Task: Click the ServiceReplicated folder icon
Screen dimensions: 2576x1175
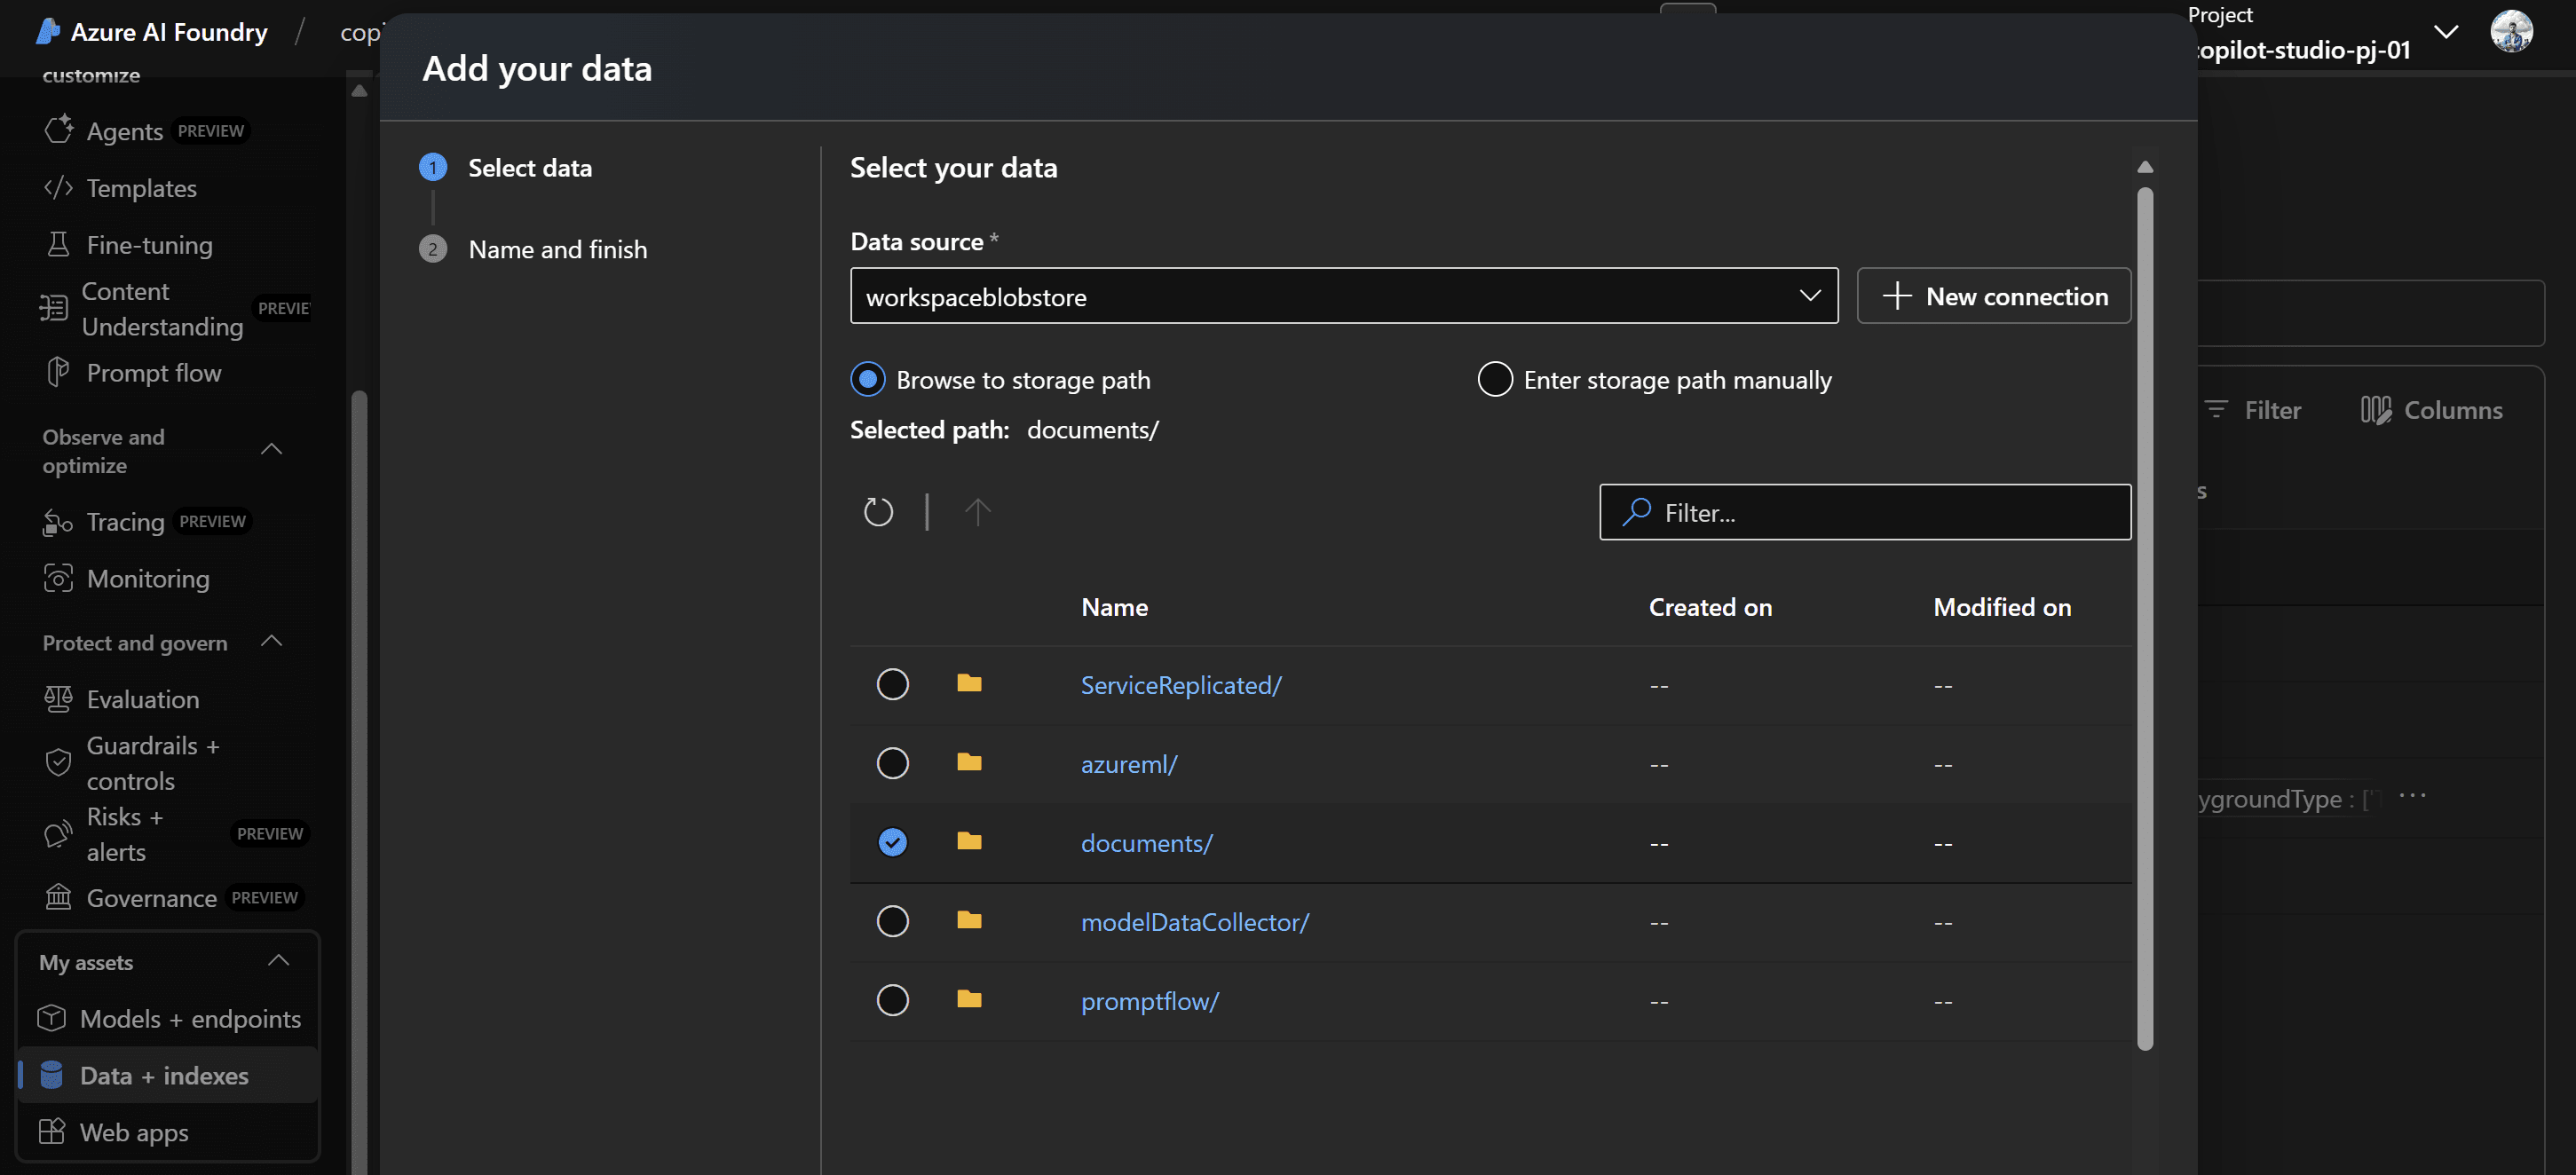Action: pyautogui.click(x=969, y=683)
